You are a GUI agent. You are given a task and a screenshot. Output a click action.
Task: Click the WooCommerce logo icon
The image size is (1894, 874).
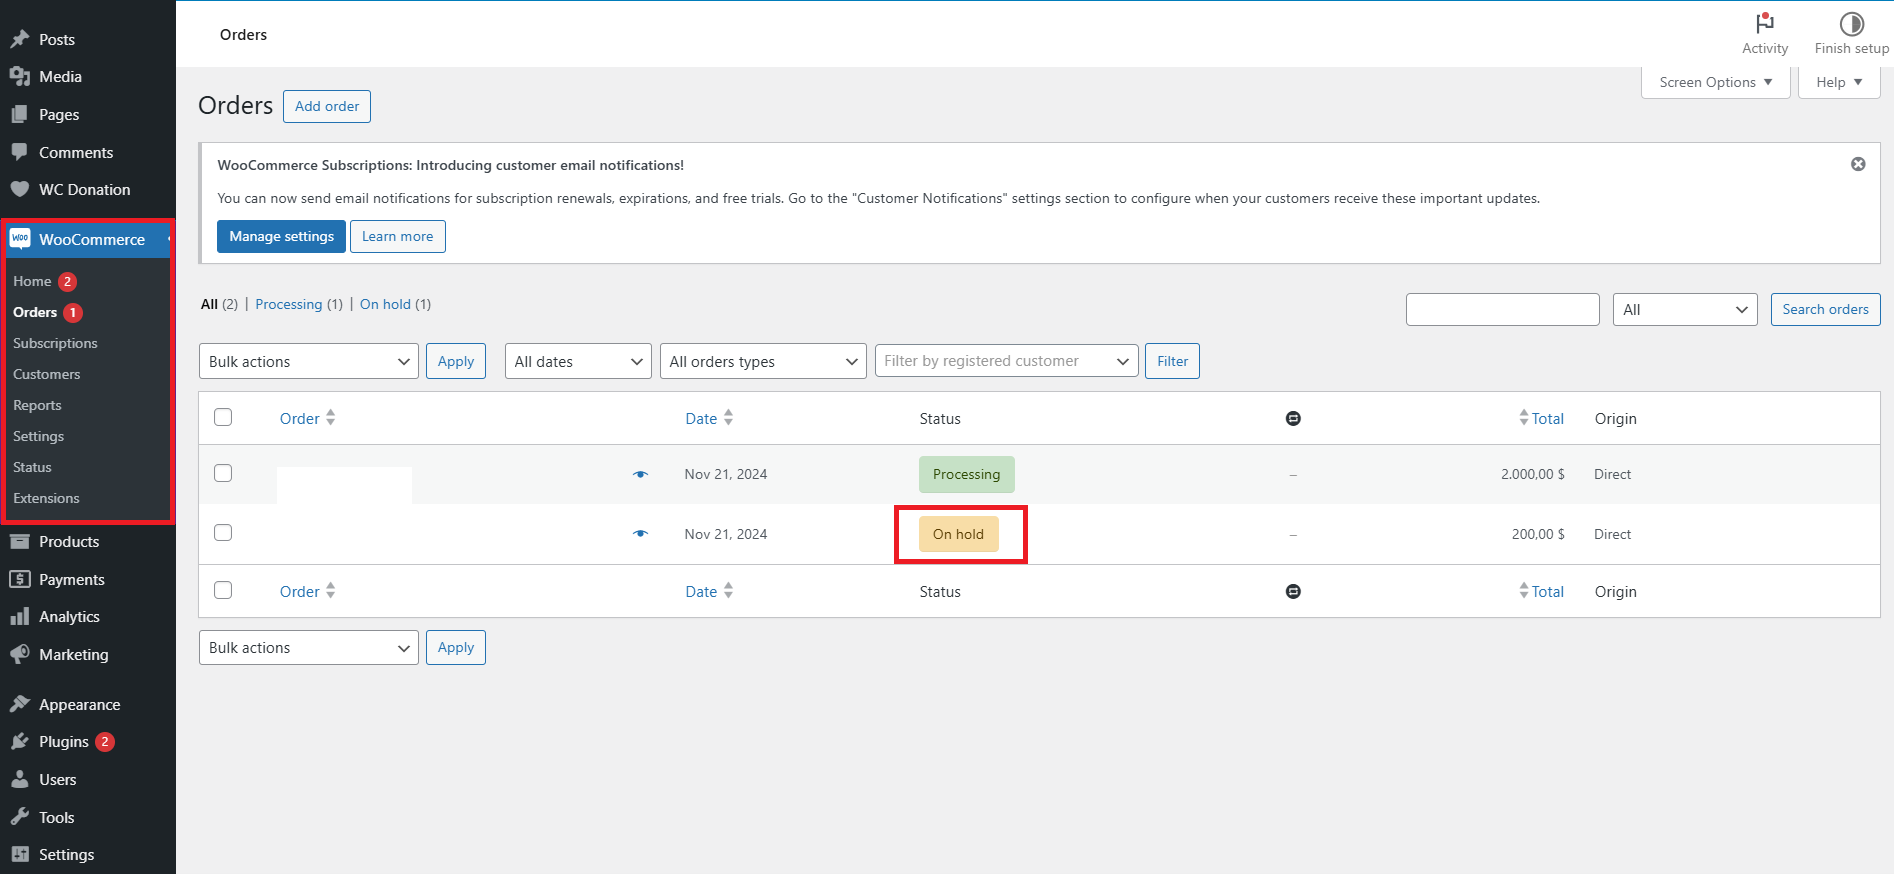(20, 239)
